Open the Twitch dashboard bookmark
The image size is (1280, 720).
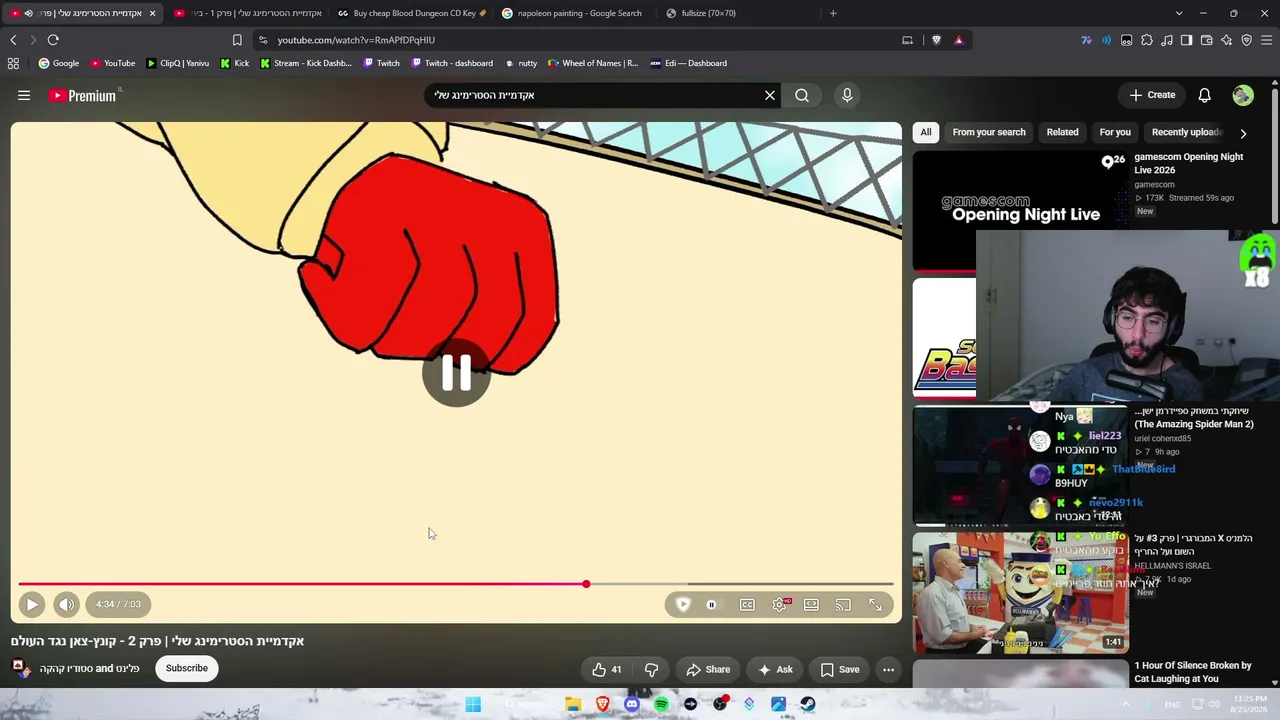point(451,63)
